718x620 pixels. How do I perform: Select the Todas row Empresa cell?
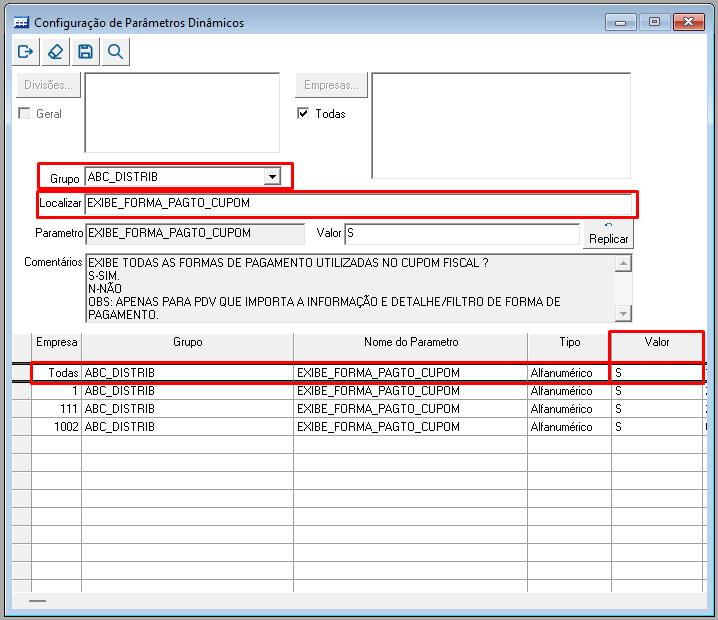point(56,373)
